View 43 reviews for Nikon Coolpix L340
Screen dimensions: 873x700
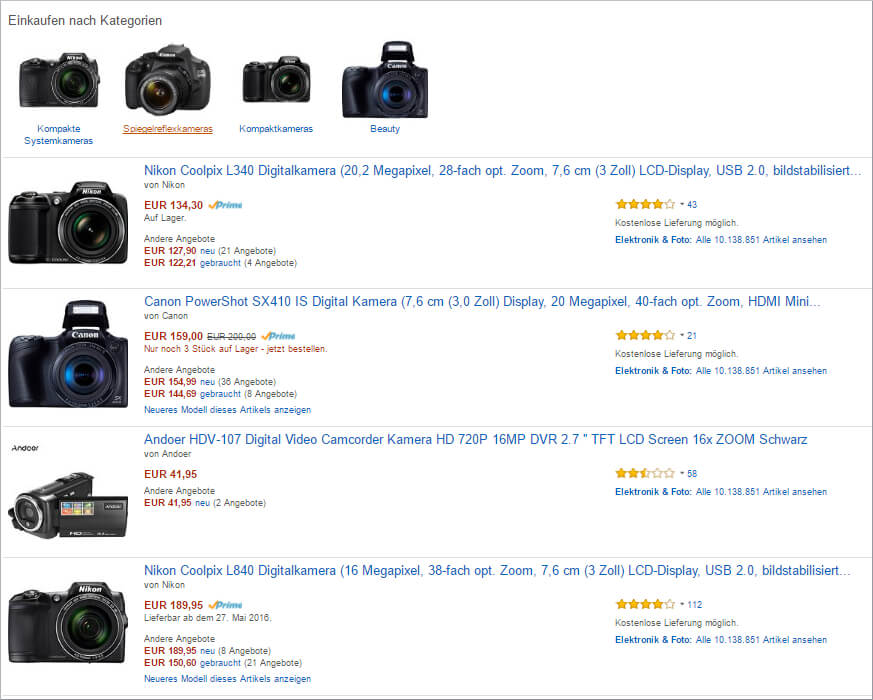click(x=692, y=205)
